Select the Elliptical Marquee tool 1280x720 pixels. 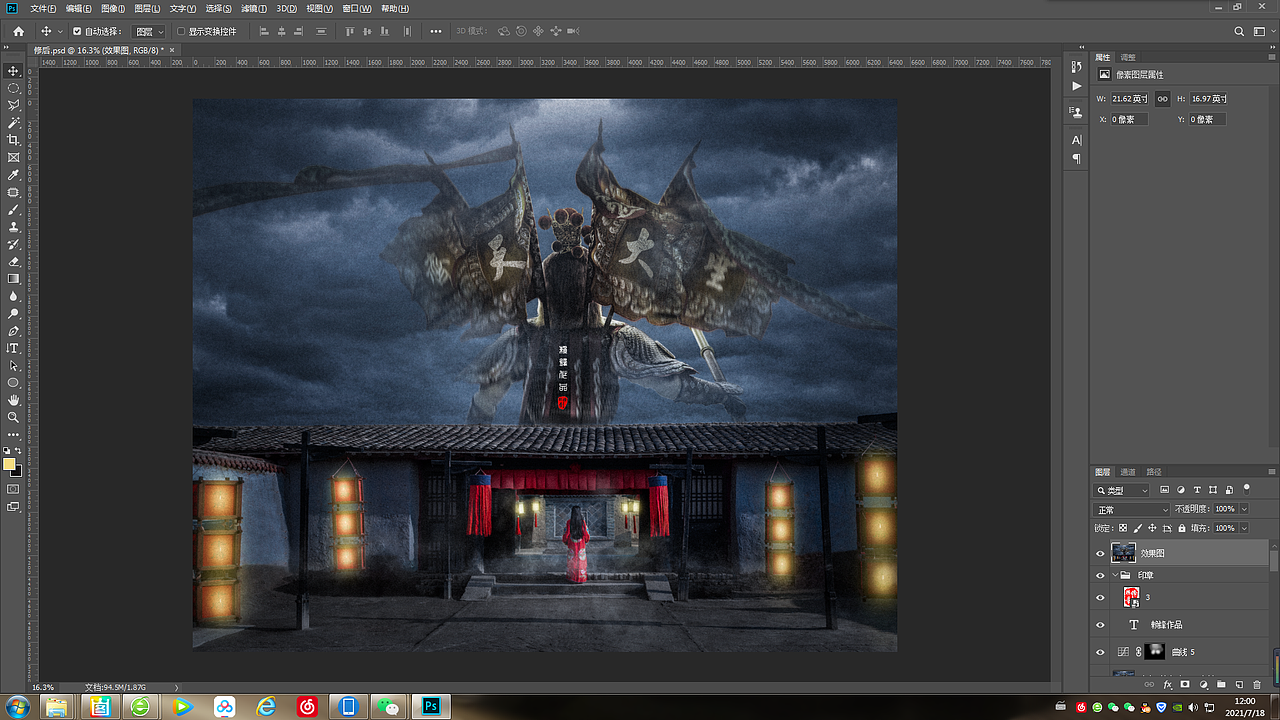14,88
